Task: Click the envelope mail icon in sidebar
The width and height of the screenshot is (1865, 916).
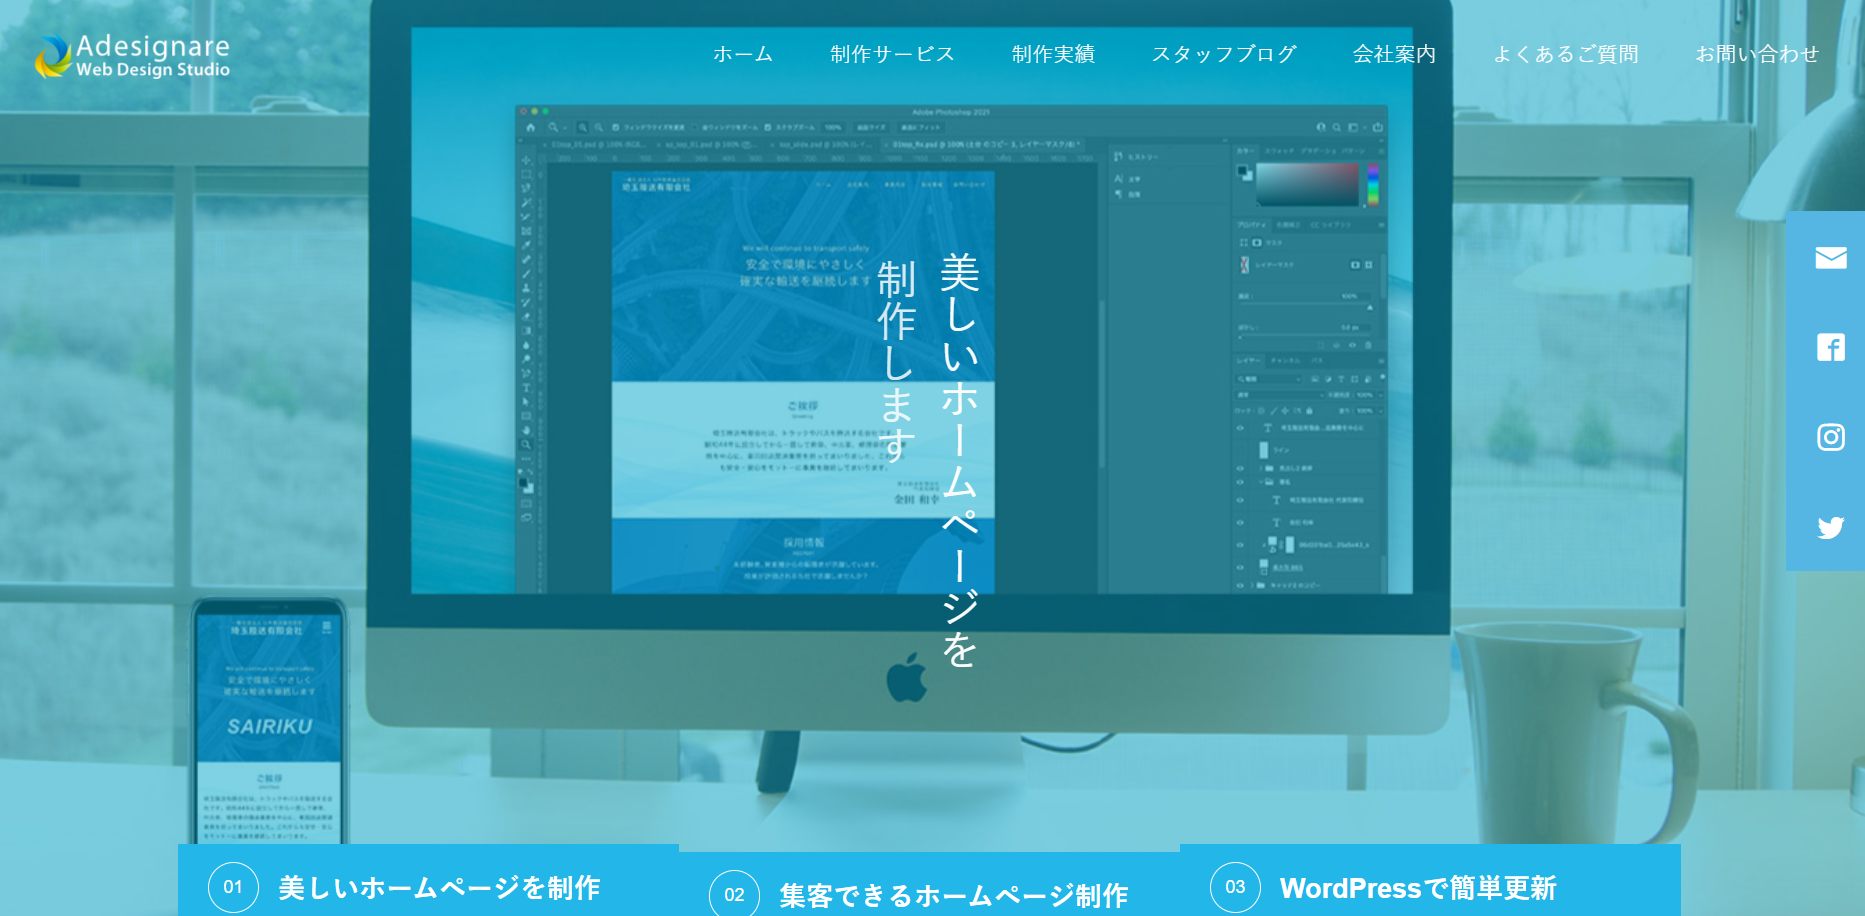Action: [1830, 258]
